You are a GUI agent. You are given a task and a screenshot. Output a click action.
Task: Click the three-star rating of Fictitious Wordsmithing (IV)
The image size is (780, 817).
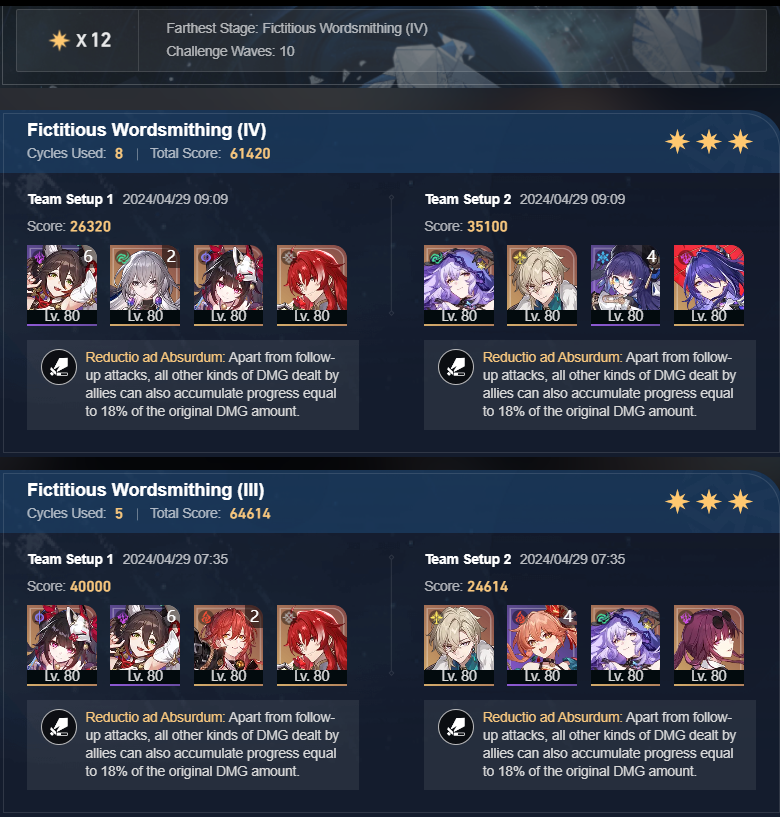(709, 142)
